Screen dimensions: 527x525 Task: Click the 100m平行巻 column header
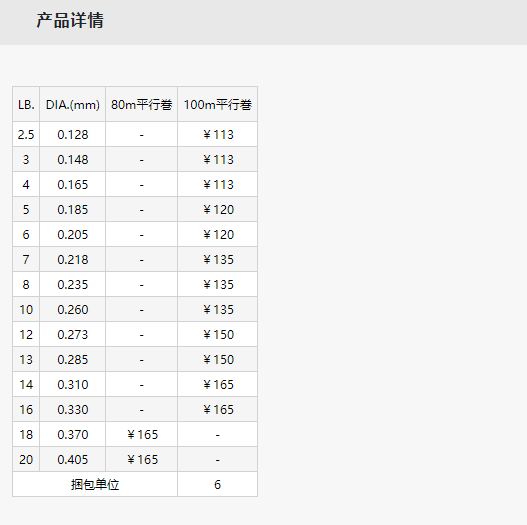[x=217, y=105]
